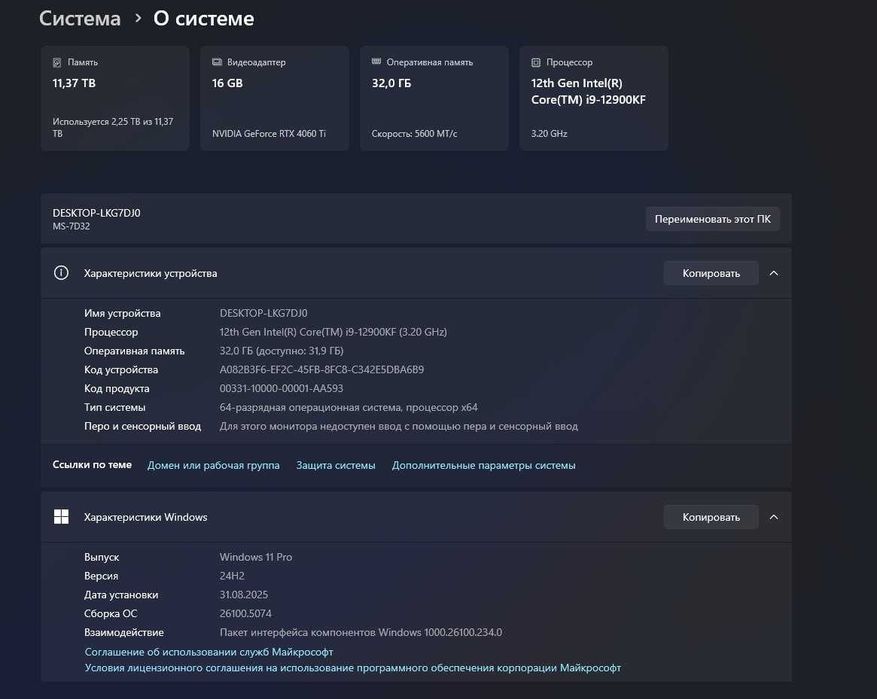Select OS build 26100.5074
The height and width of the screenshot is (699, 877).
pyautogui.click(x=246, y=614)
